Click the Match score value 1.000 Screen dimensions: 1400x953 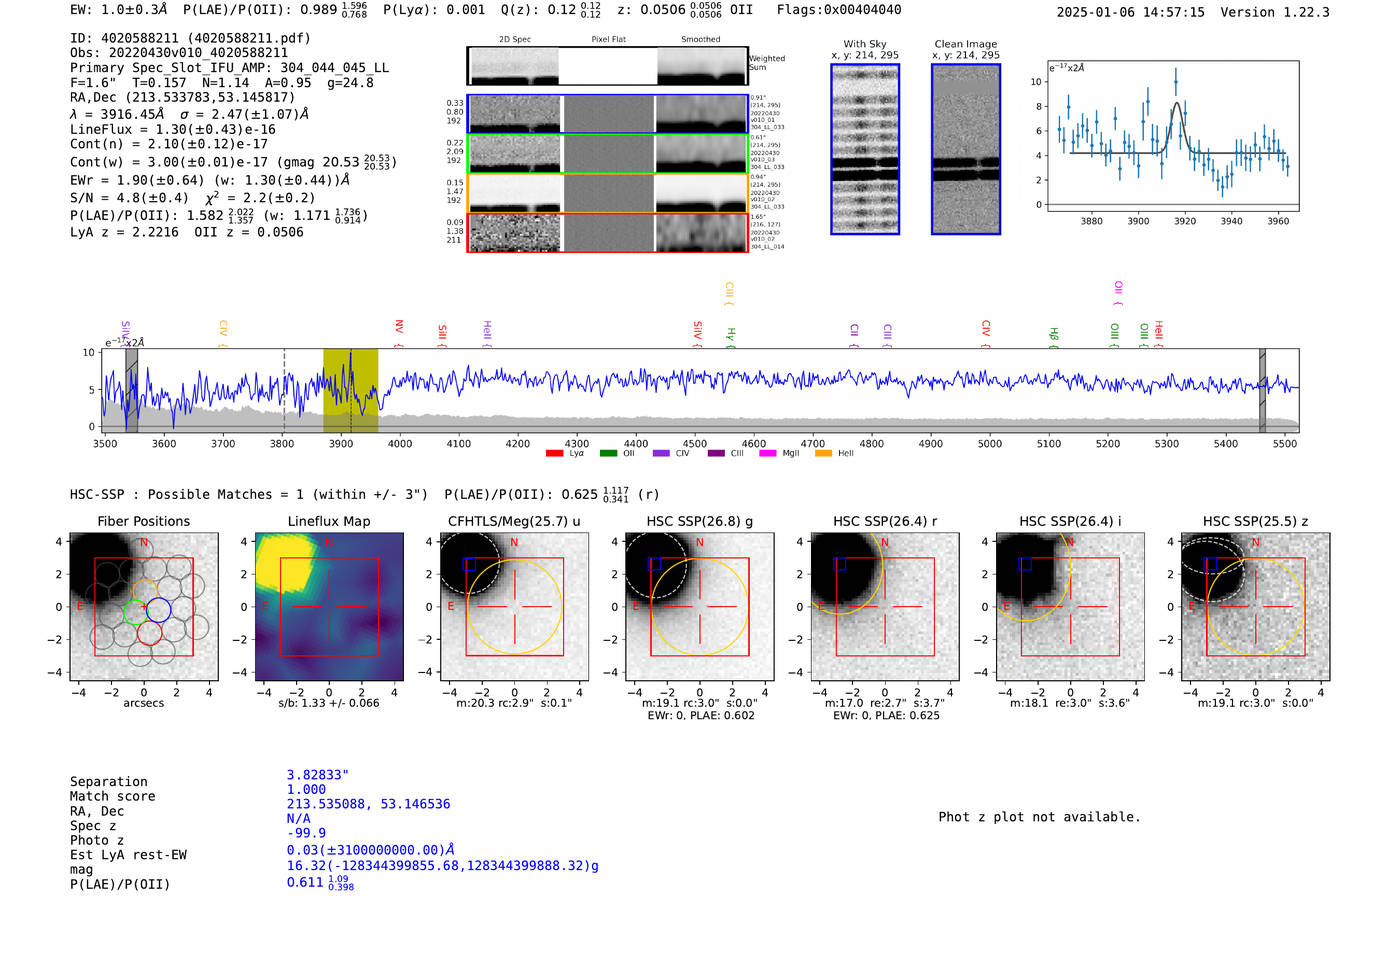306,789
